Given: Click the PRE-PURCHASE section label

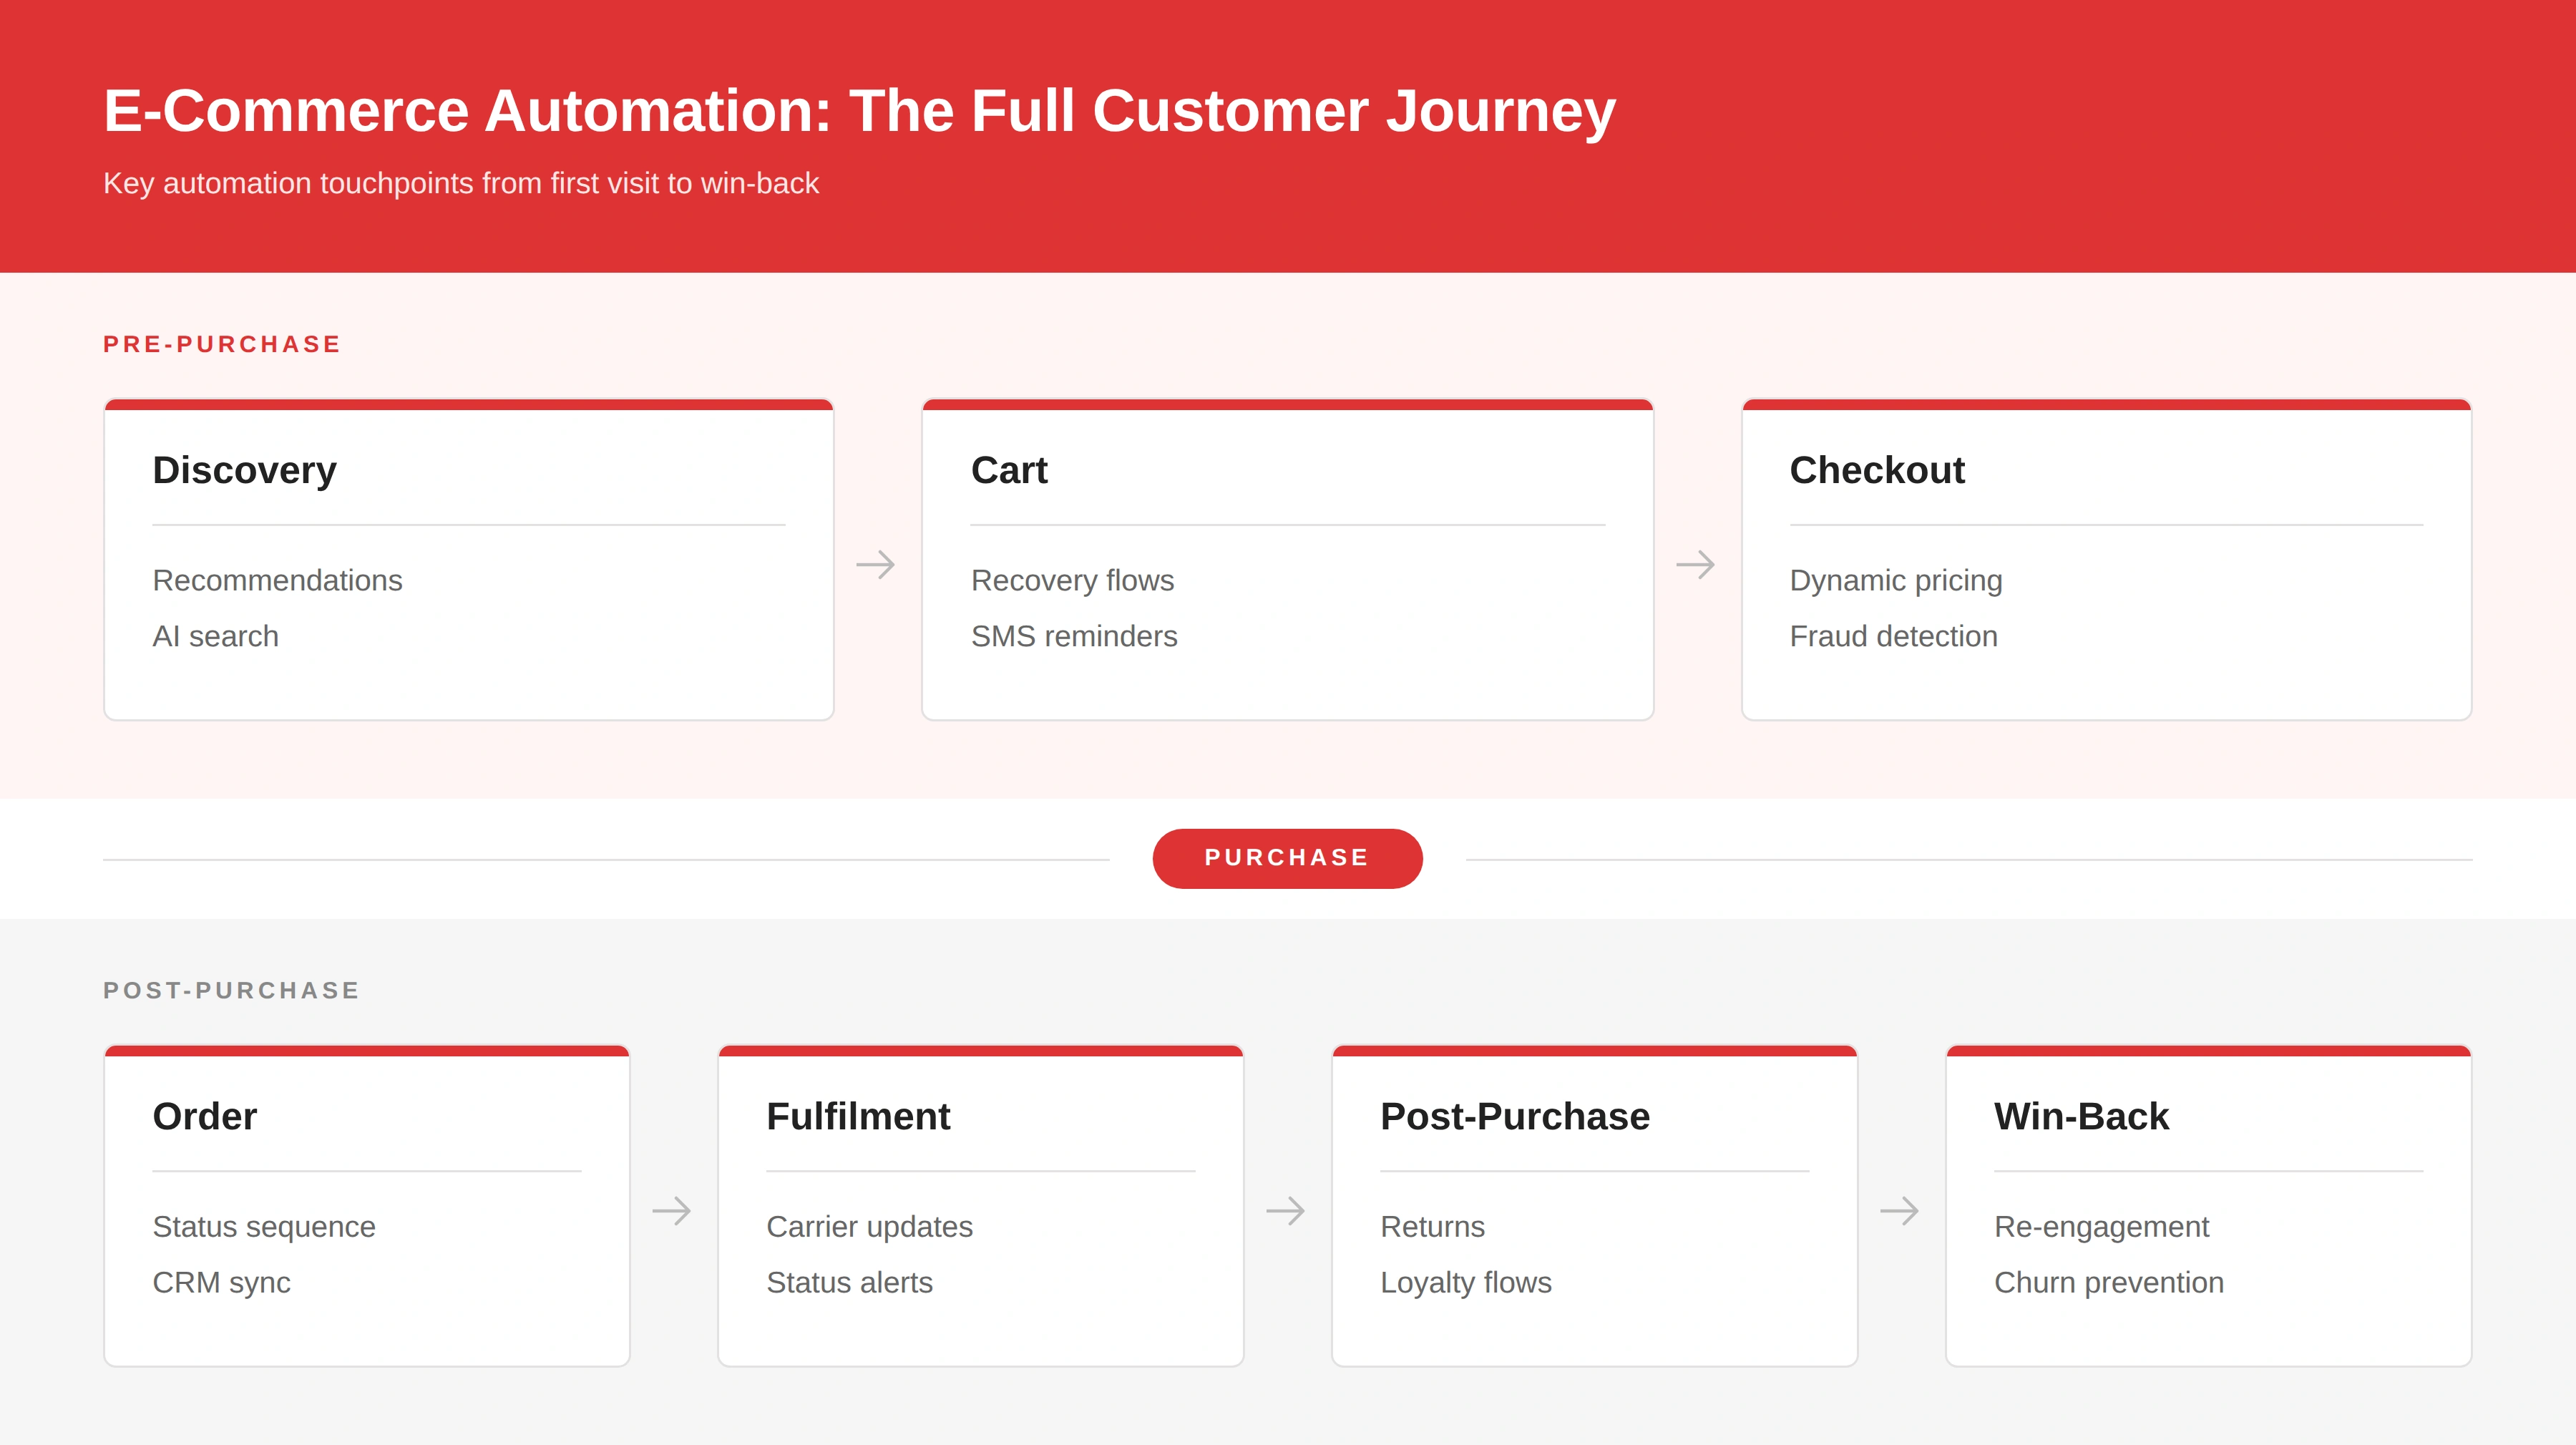Looking at the screenshot, I should click(x=222, y=344).
